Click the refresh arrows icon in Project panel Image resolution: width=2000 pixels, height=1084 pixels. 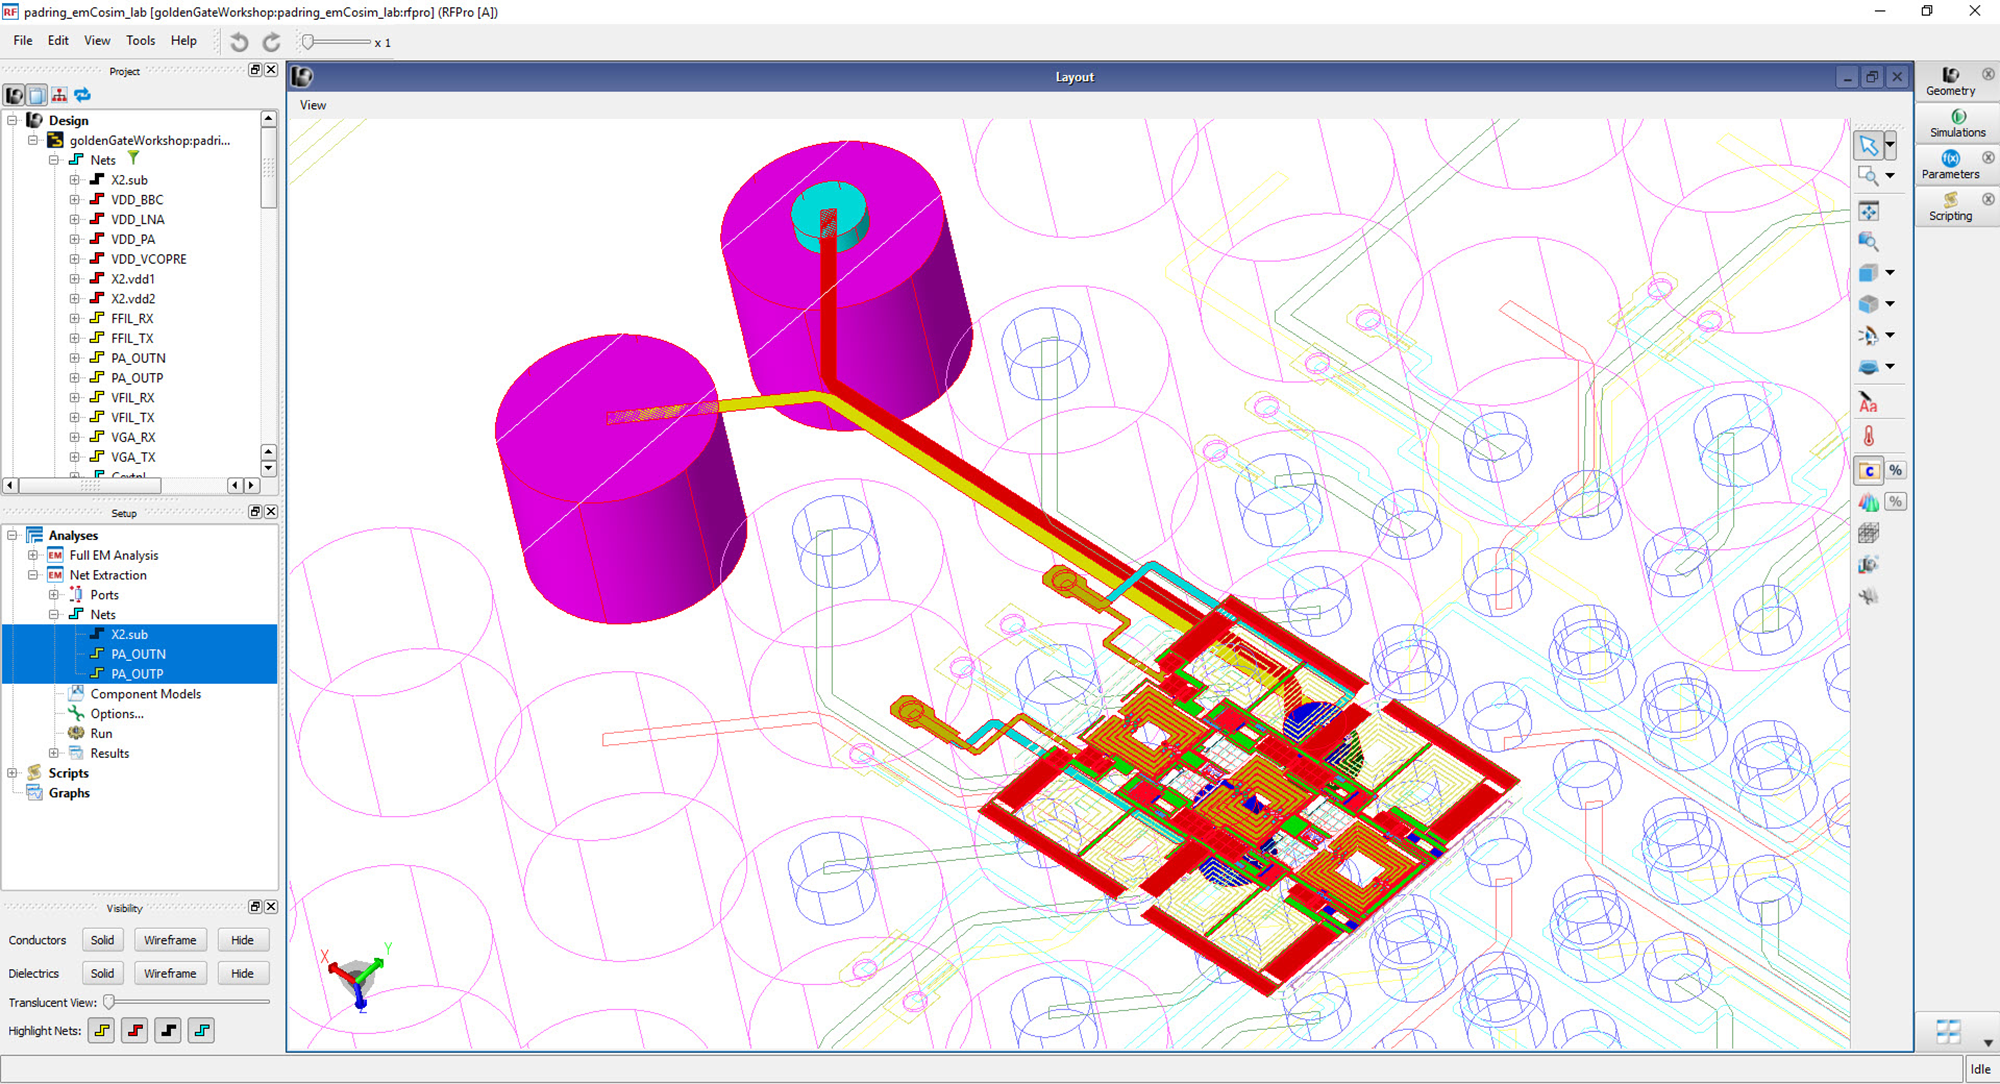tap(82, 95)
